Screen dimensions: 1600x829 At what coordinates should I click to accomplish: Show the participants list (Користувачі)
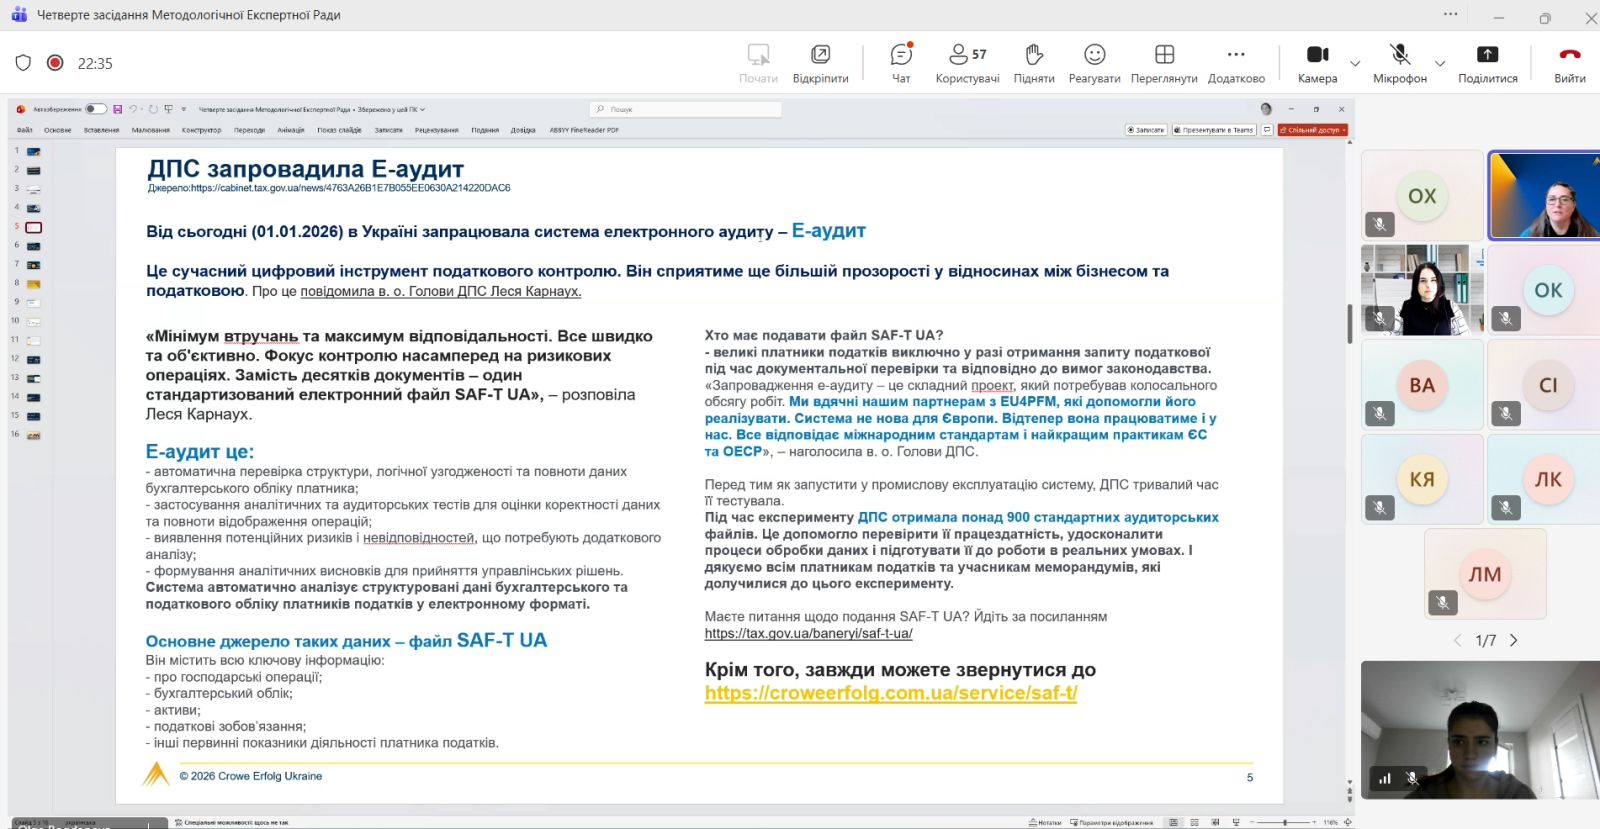pyautogui.click(x=967, y=63)
